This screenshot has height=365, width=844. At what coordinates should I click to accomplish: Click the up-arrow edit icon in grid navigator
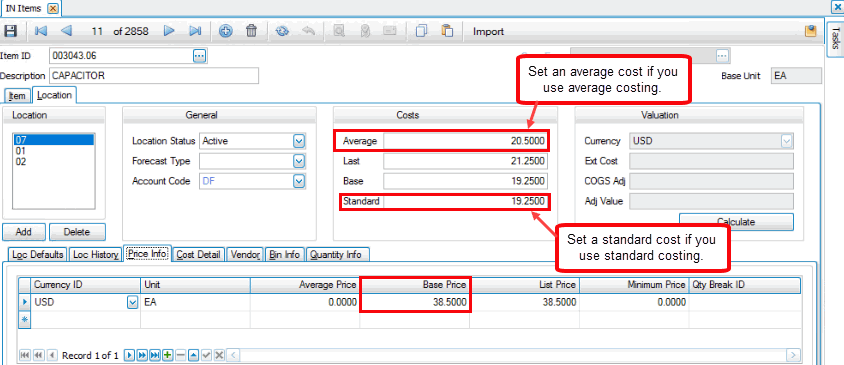point(194,355)
